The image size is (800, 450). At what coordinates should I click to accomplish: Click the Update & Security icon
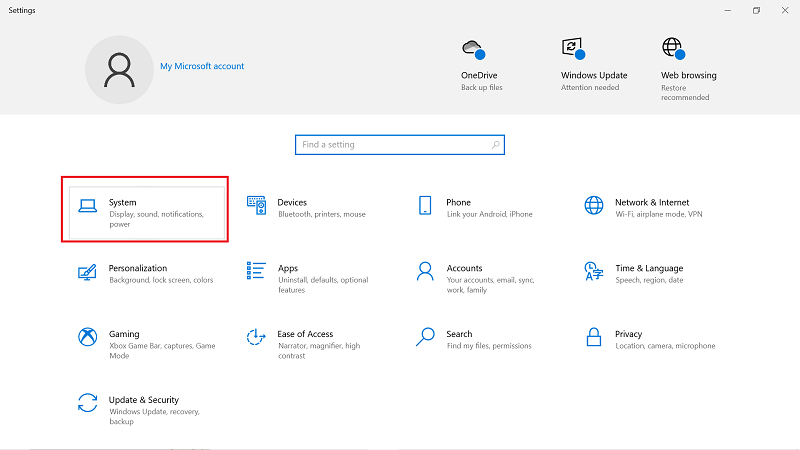click(88, 403)
